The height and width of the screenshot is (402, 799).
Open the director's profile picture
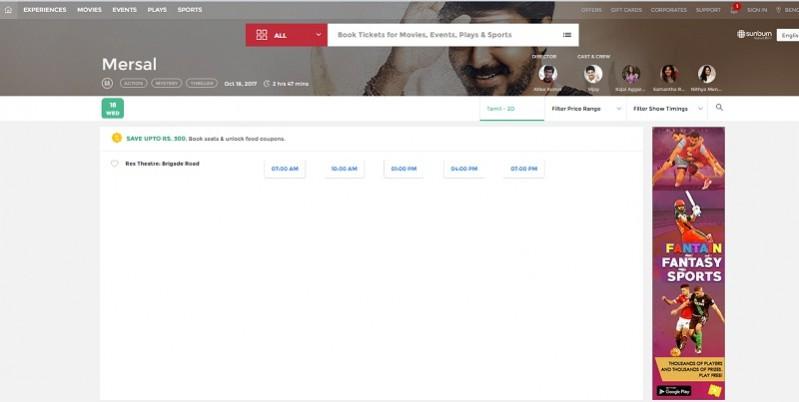click(x=548, y=74)
